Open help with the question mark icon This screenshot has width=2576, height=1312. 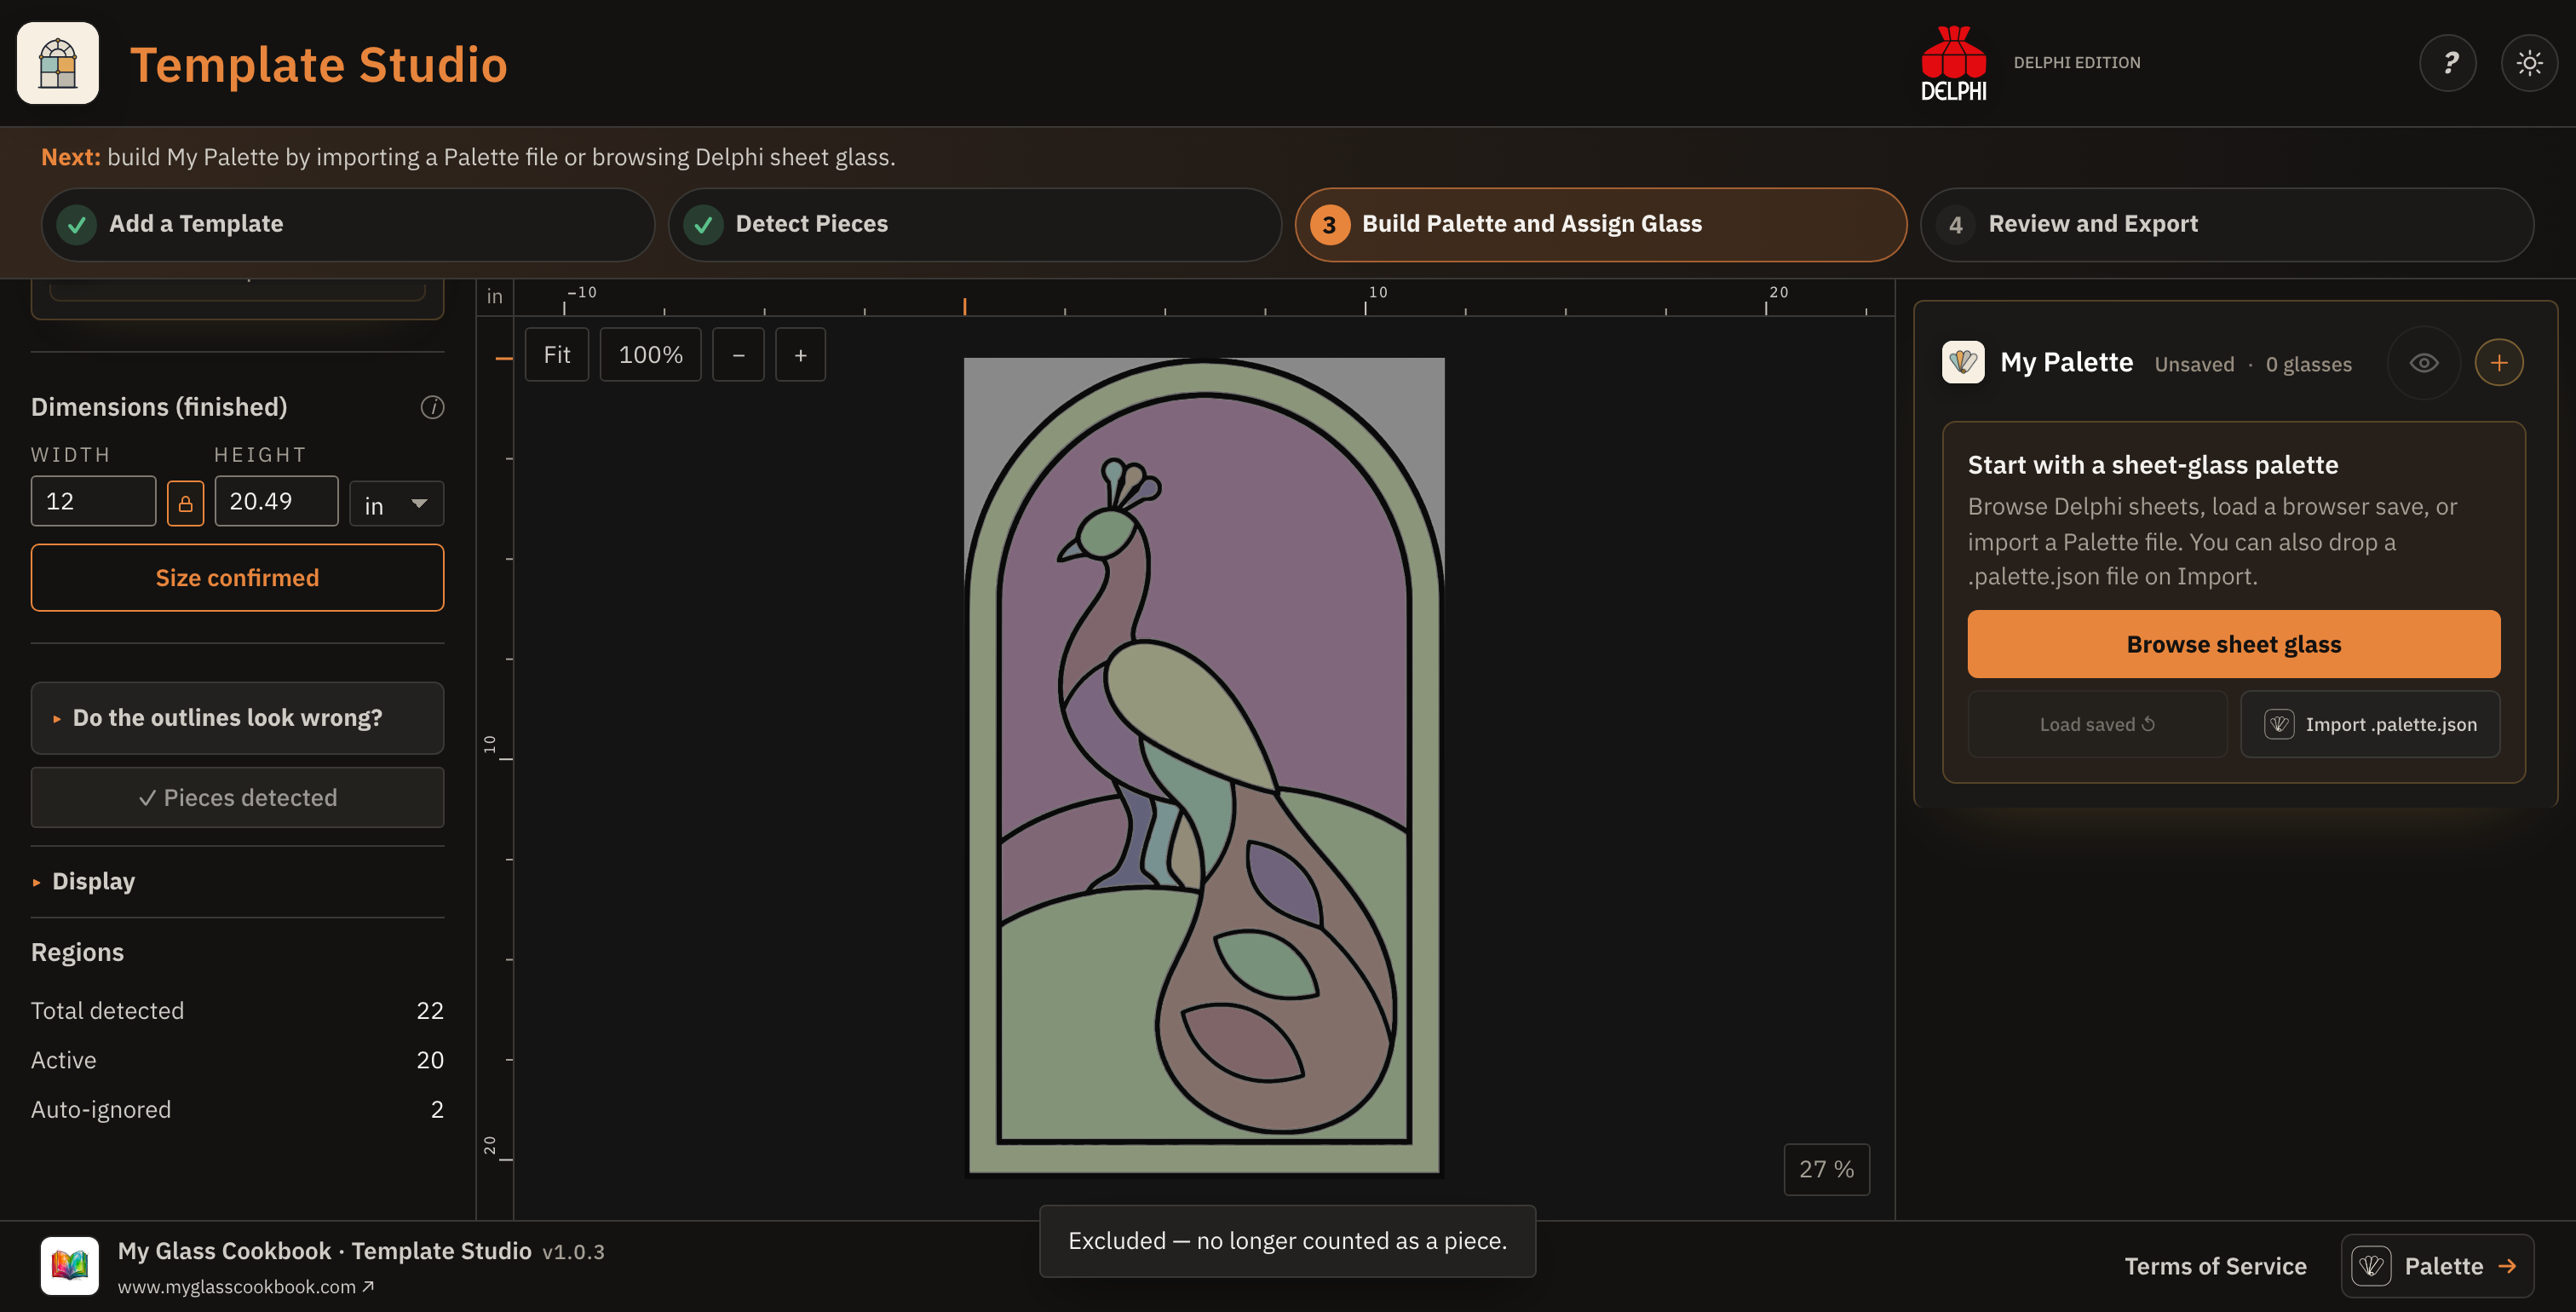(x=2447, y=63)
